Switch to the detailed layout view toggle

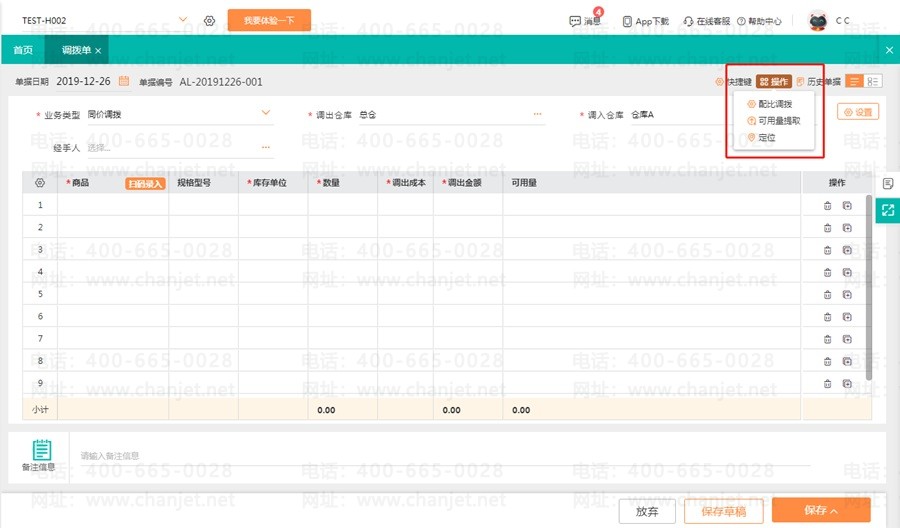pyautogui.click(x=873, y=81)
